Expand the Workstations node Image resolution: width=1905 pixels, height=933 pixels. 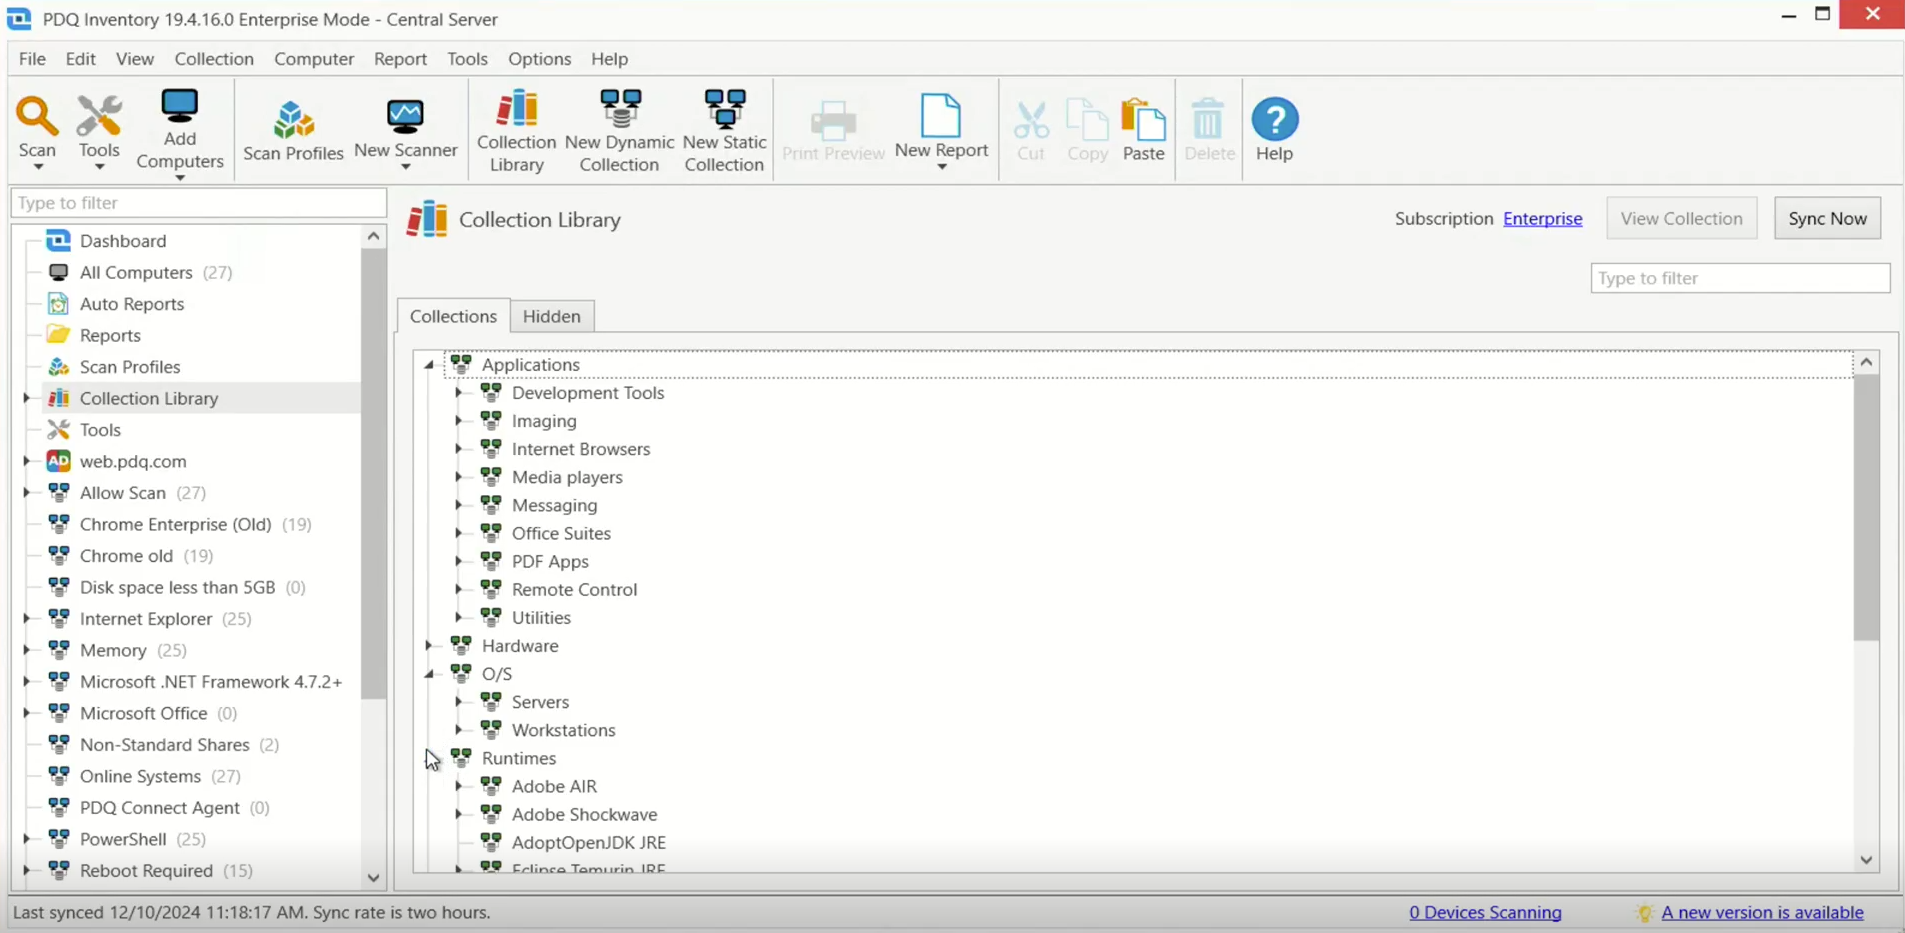click(x=459, y=730)
